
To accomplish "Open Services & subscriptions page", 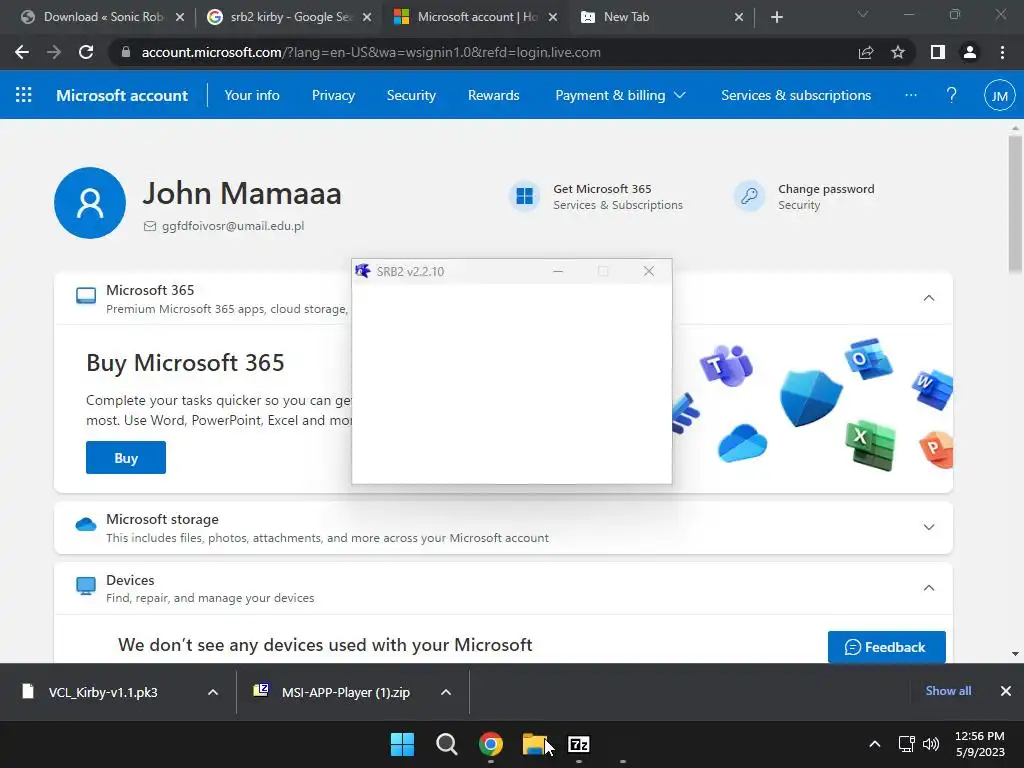I will coord(795,95).
